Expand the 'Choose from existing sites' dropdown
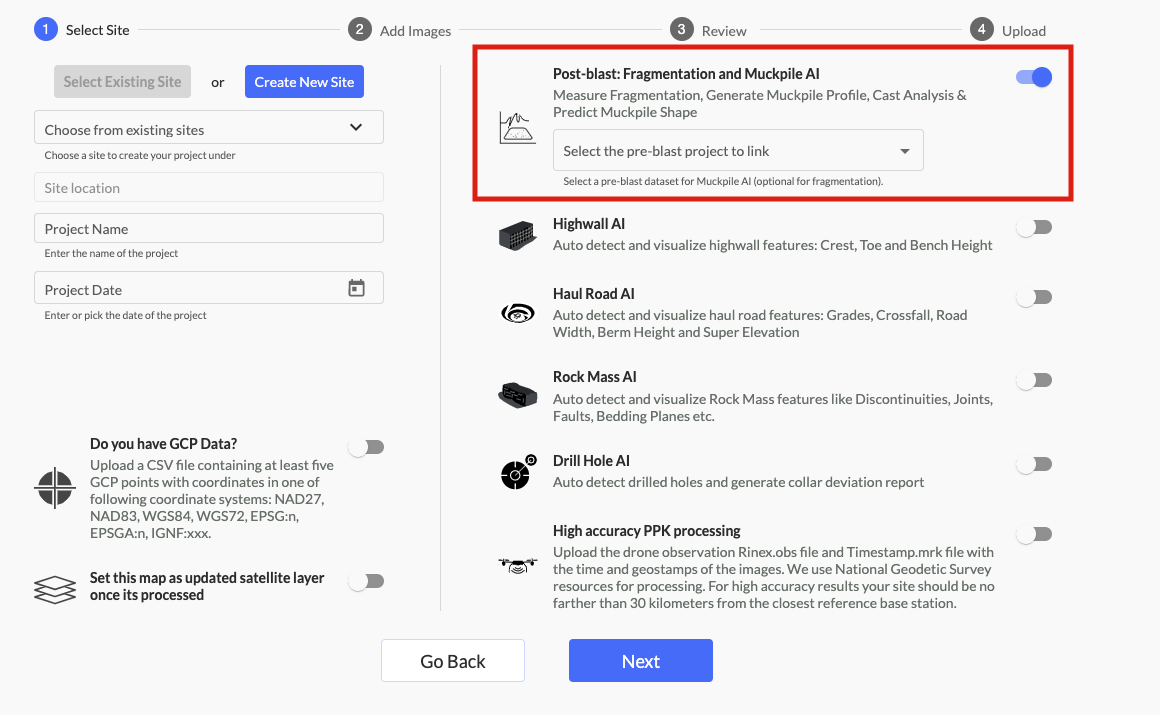 (x=209, y=129)
